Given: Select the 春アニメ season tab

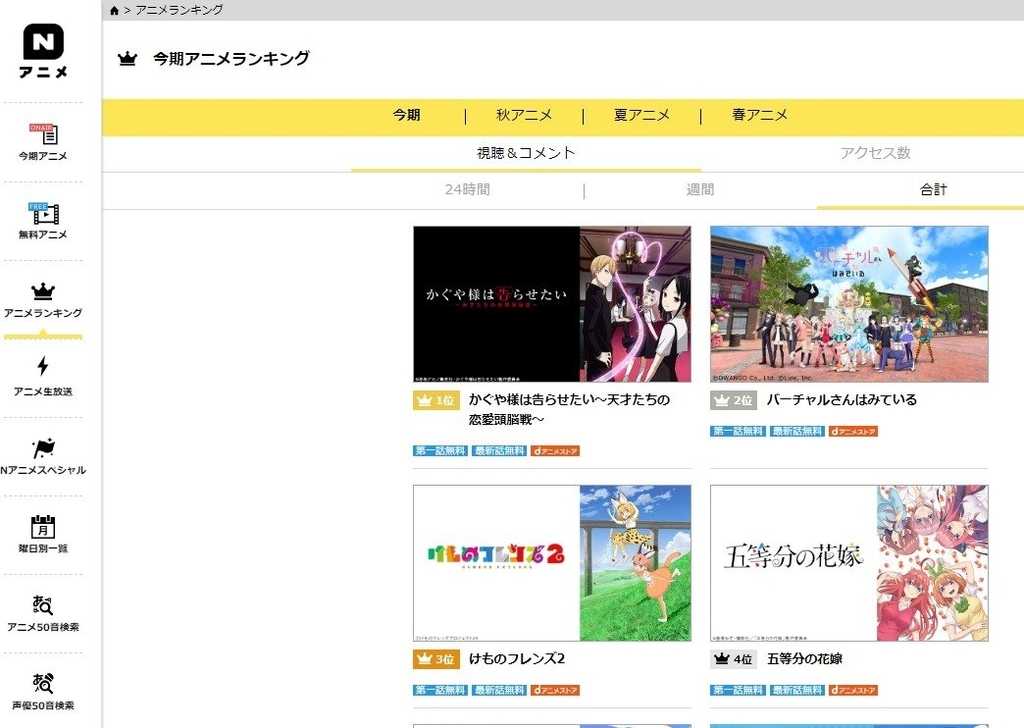Looking at the screenshot, I should [760, 116].
